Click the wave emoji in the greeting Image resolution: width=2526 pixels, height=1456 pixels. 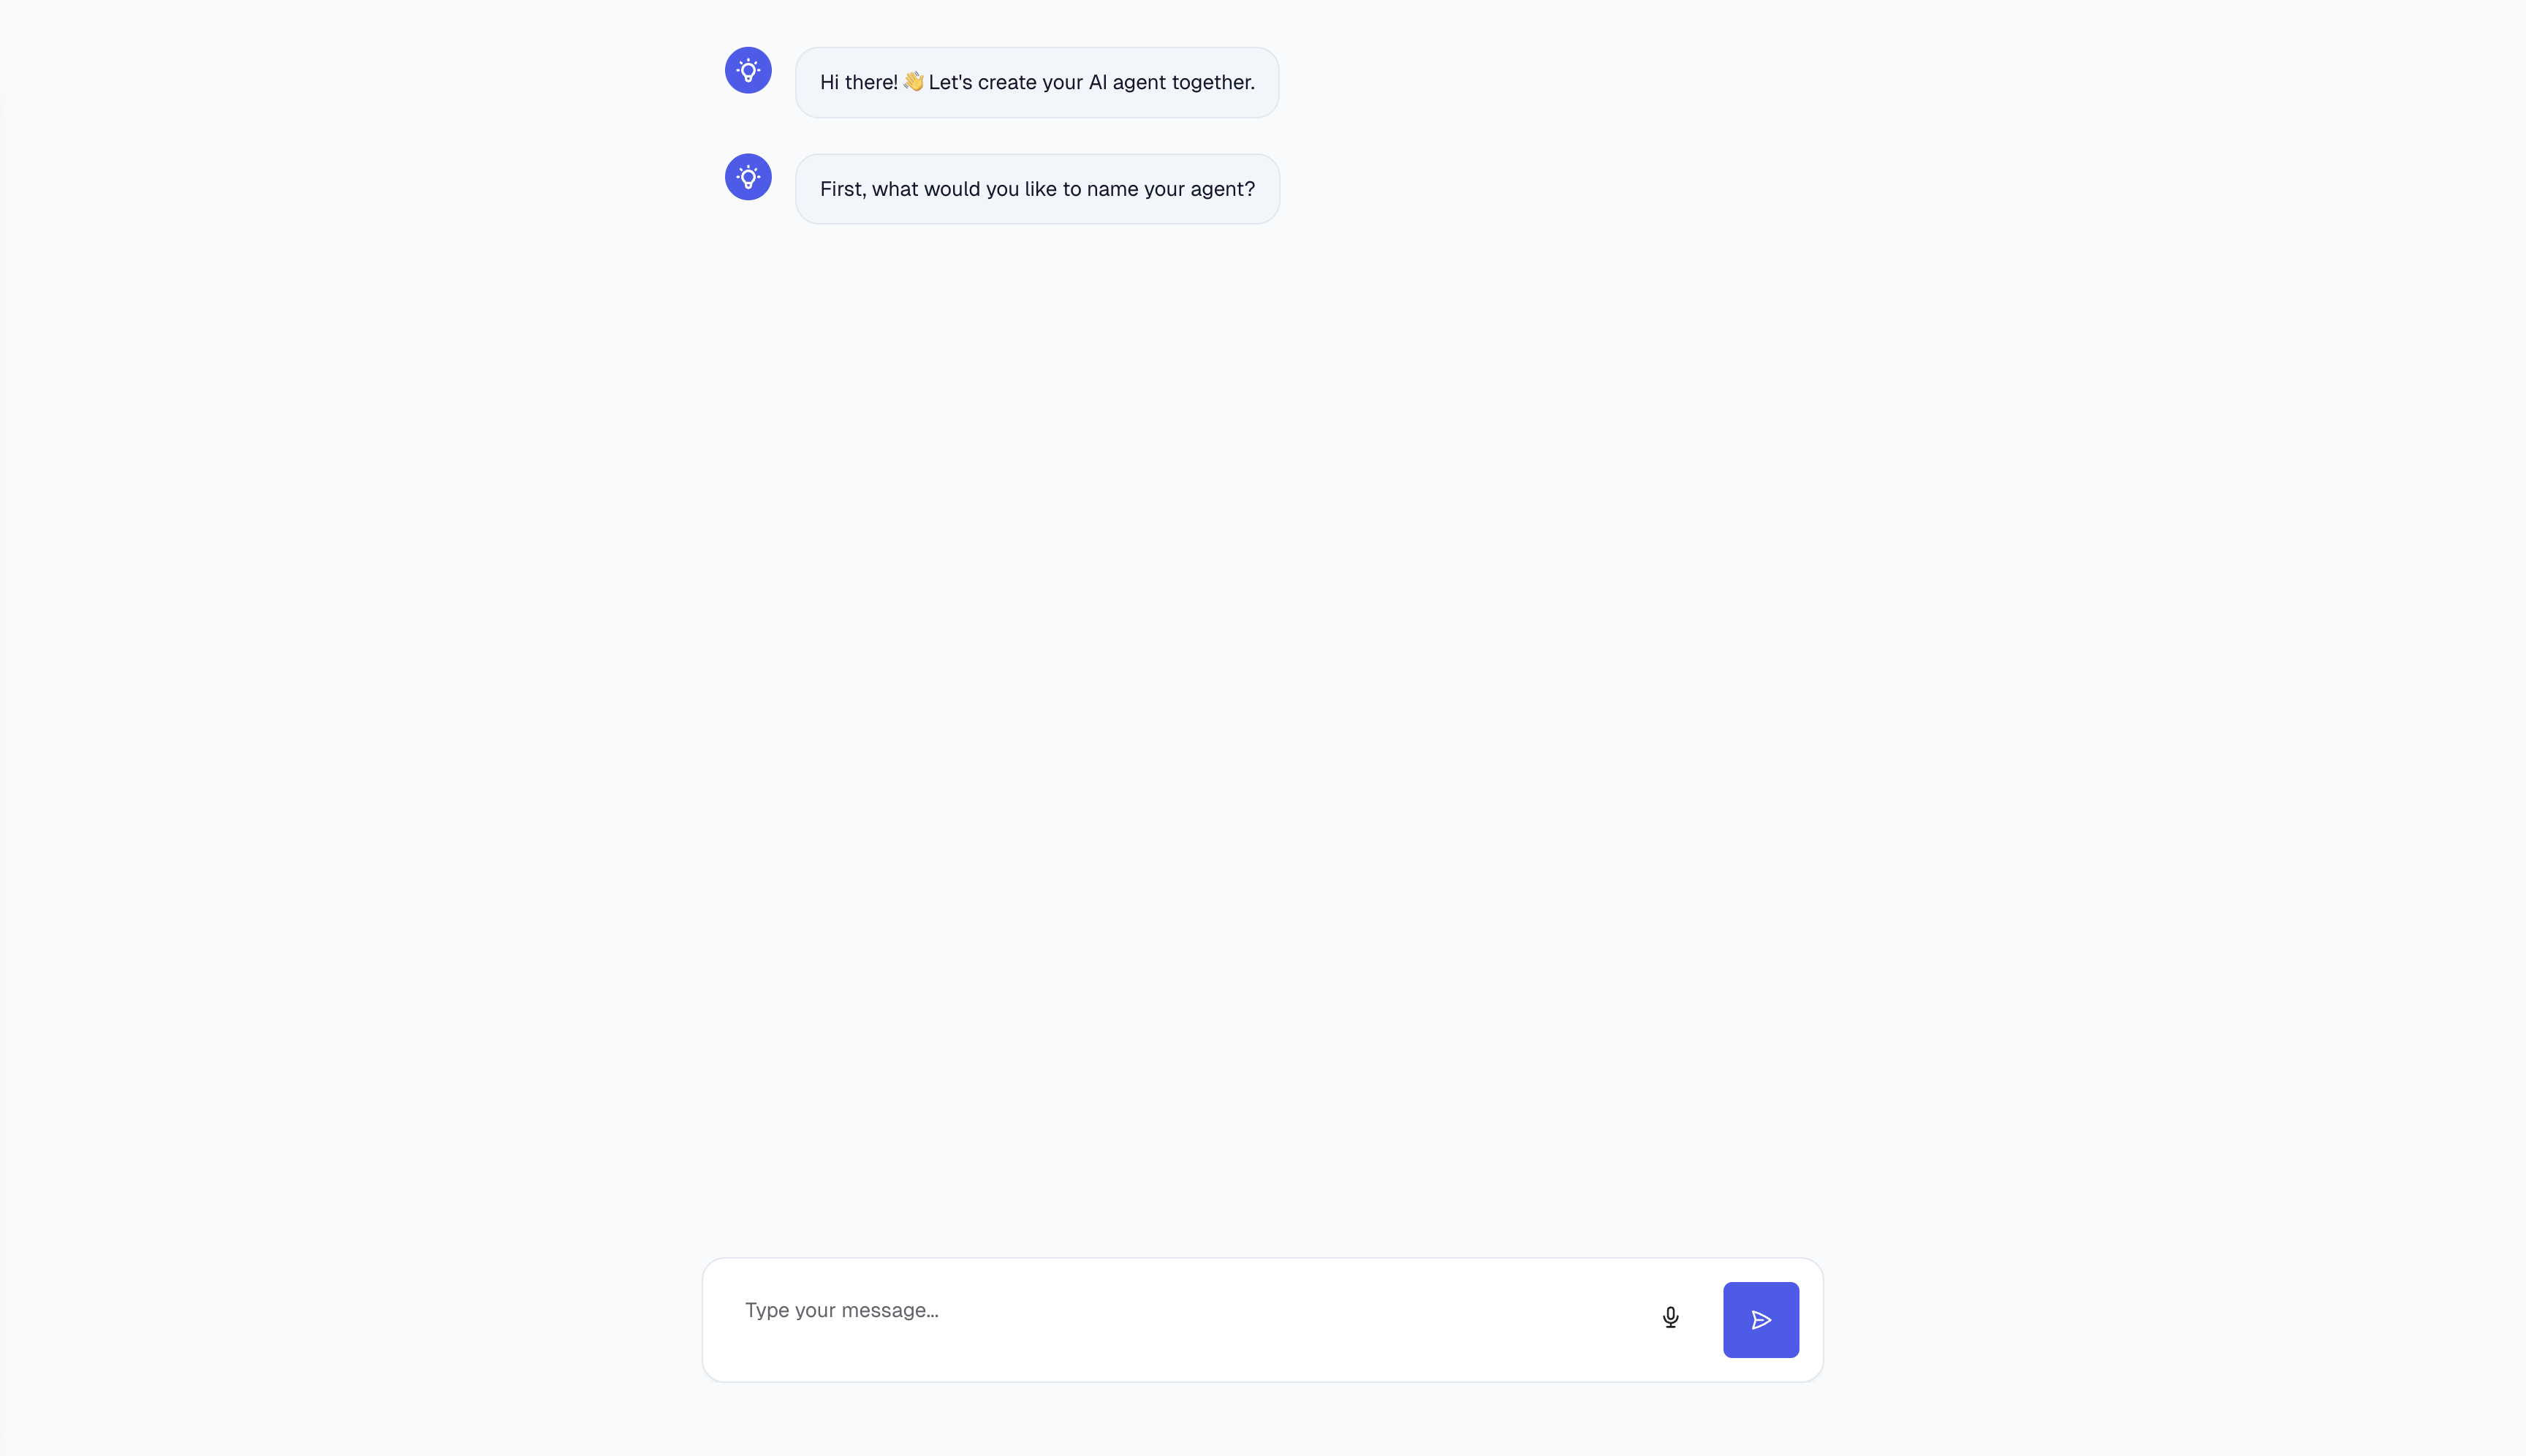(913, 82)
